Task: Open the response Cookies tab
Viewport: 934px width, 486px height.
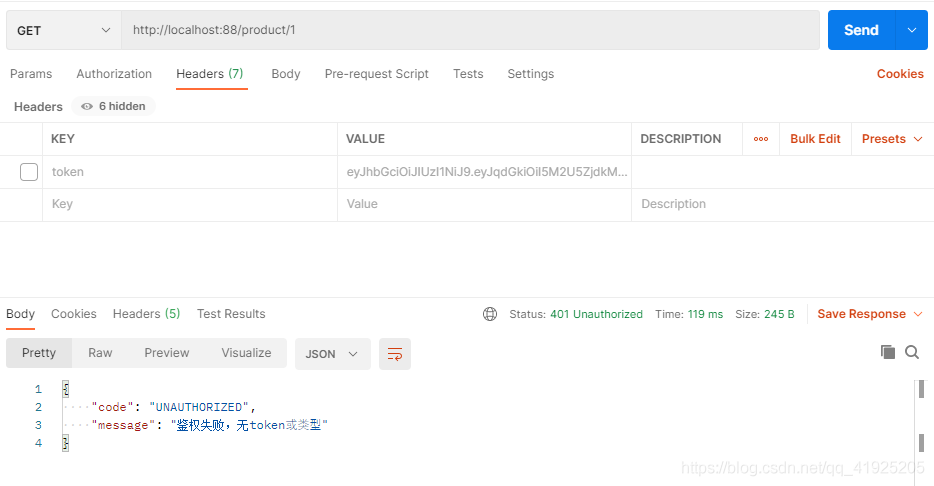Action: coord(74,314)
